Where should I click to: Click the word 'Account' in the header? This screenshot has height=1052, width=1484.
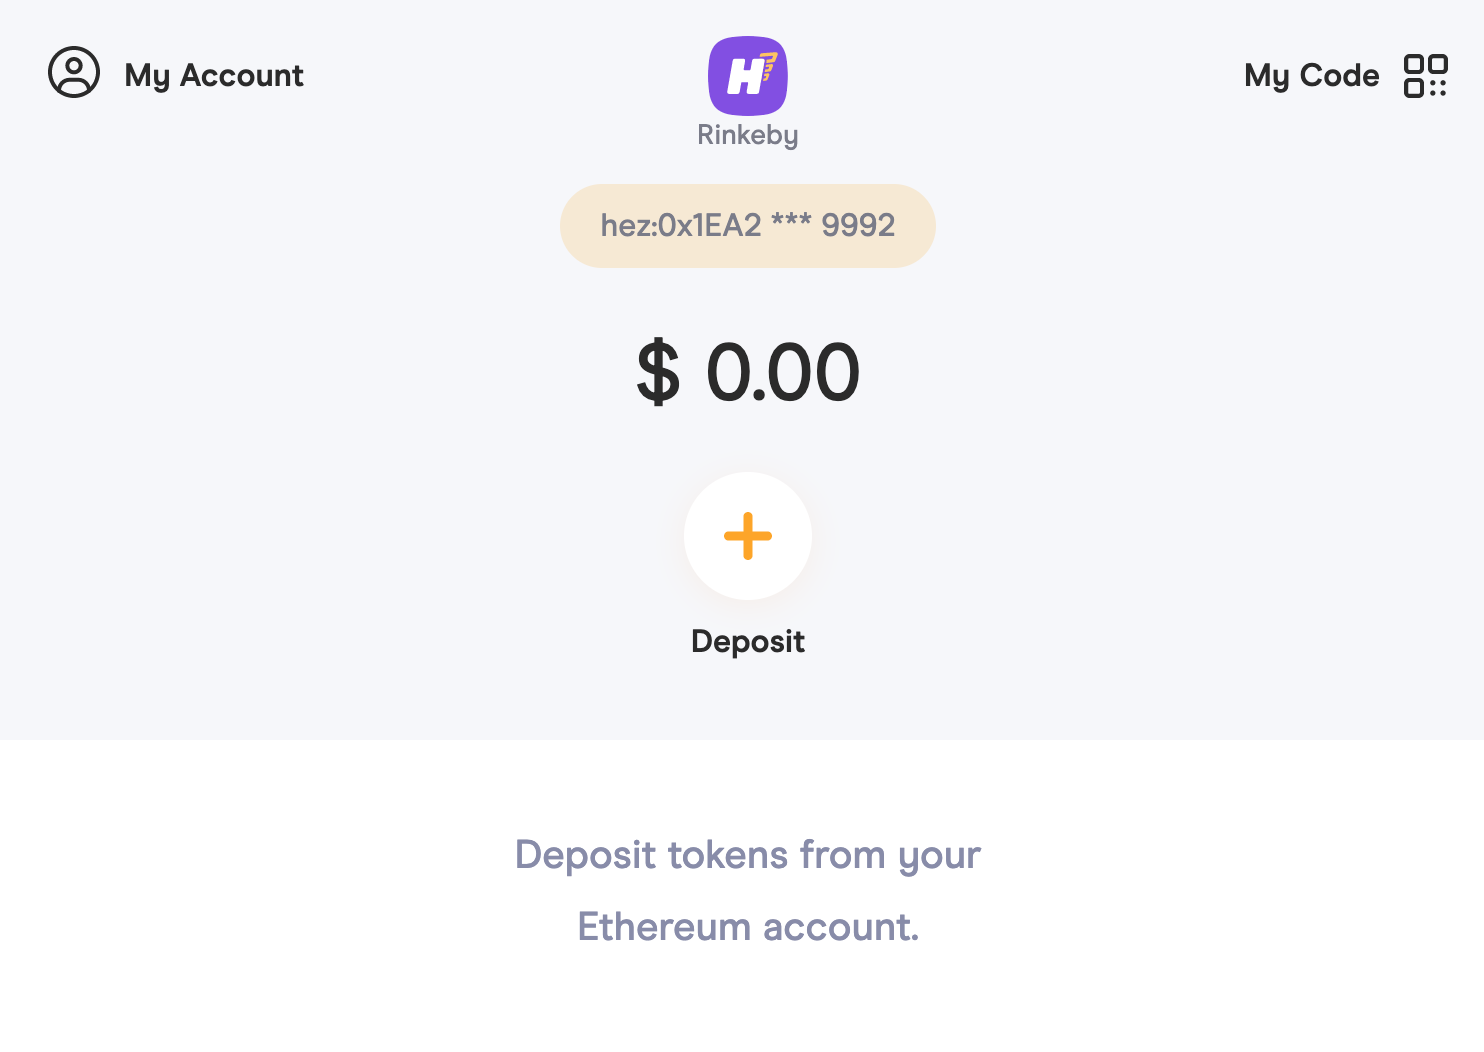point(241,76)
